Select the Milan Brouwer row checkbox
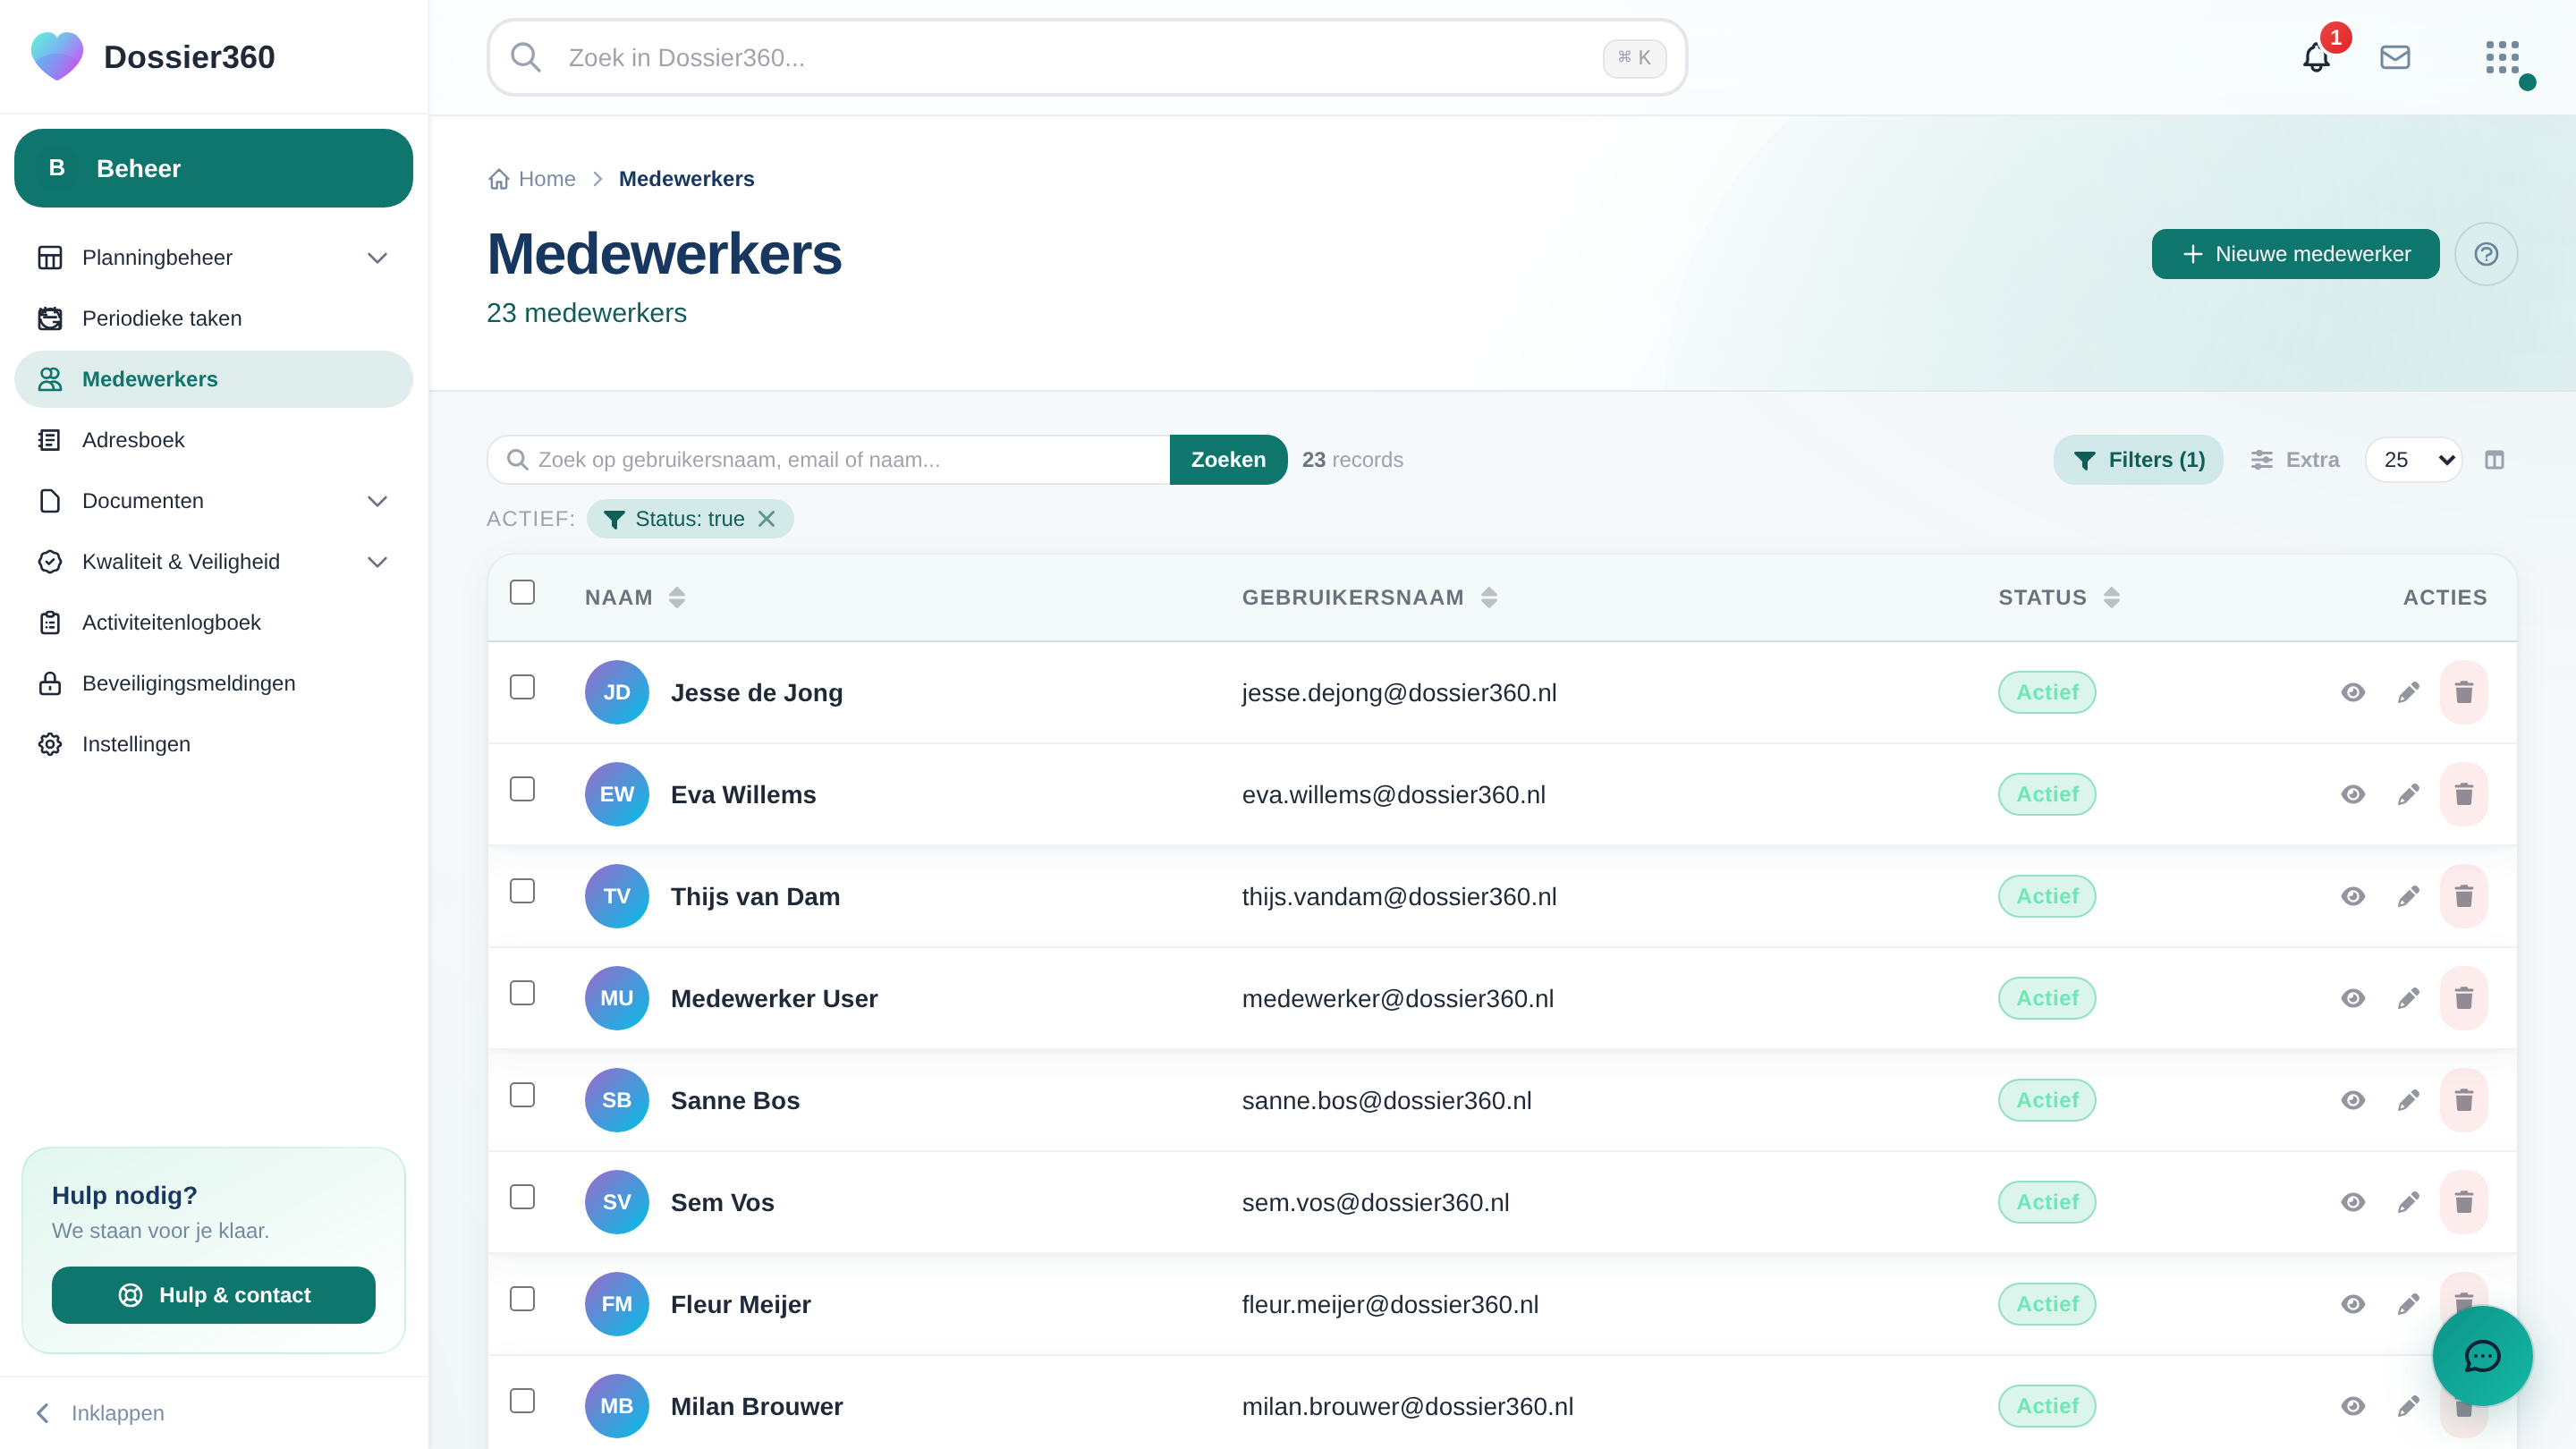2576x1449 pixels. (x=522, y=1401)
